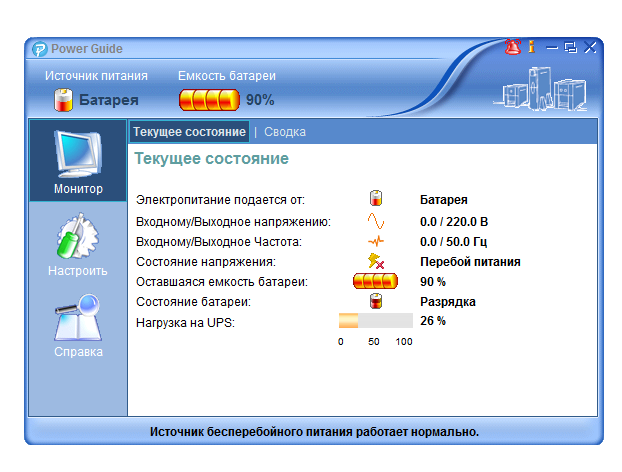The height and width of the screenshot is (472, 622).
Task: Click remaining battery capacity gauge icon
Action: pyautogui.click(x=375, y=281)
